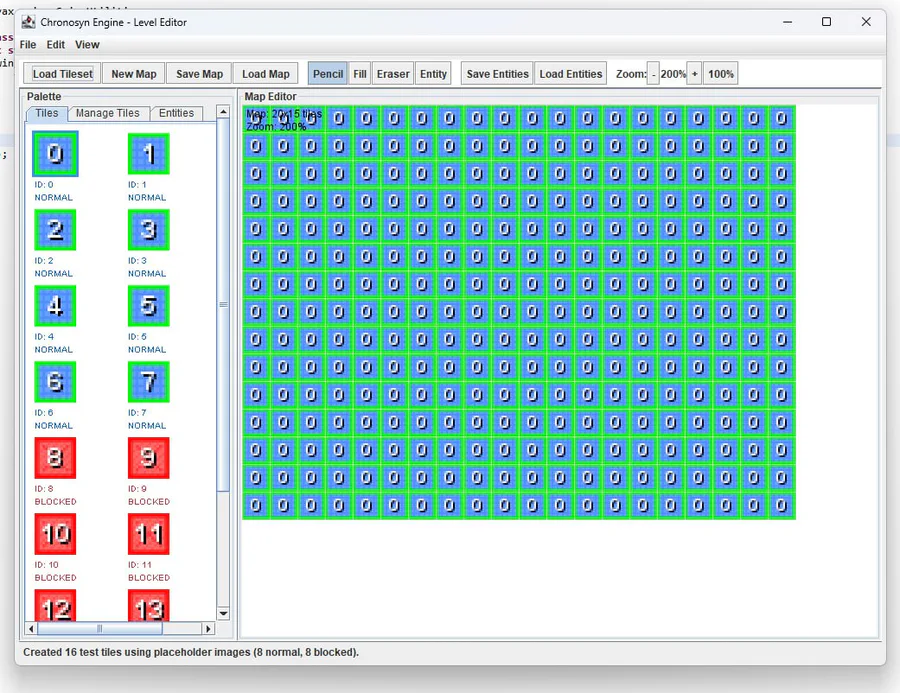The width and height of the screenshot is (900, 693).
Task: Select tile 1 in the palette
Action: [149, 154]
